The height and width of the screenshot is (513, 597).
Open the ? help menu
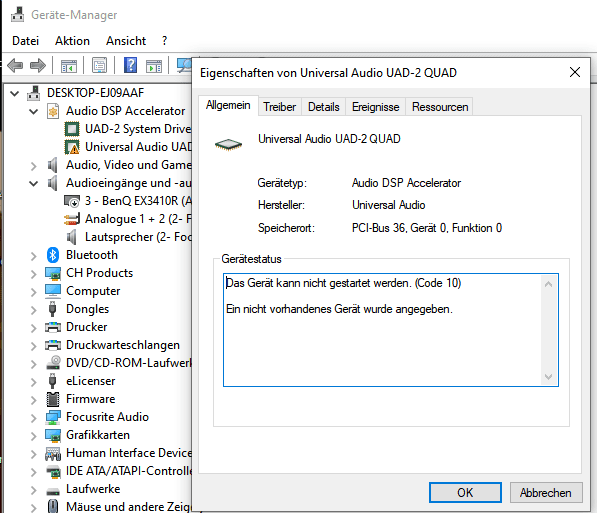[164, 41]
